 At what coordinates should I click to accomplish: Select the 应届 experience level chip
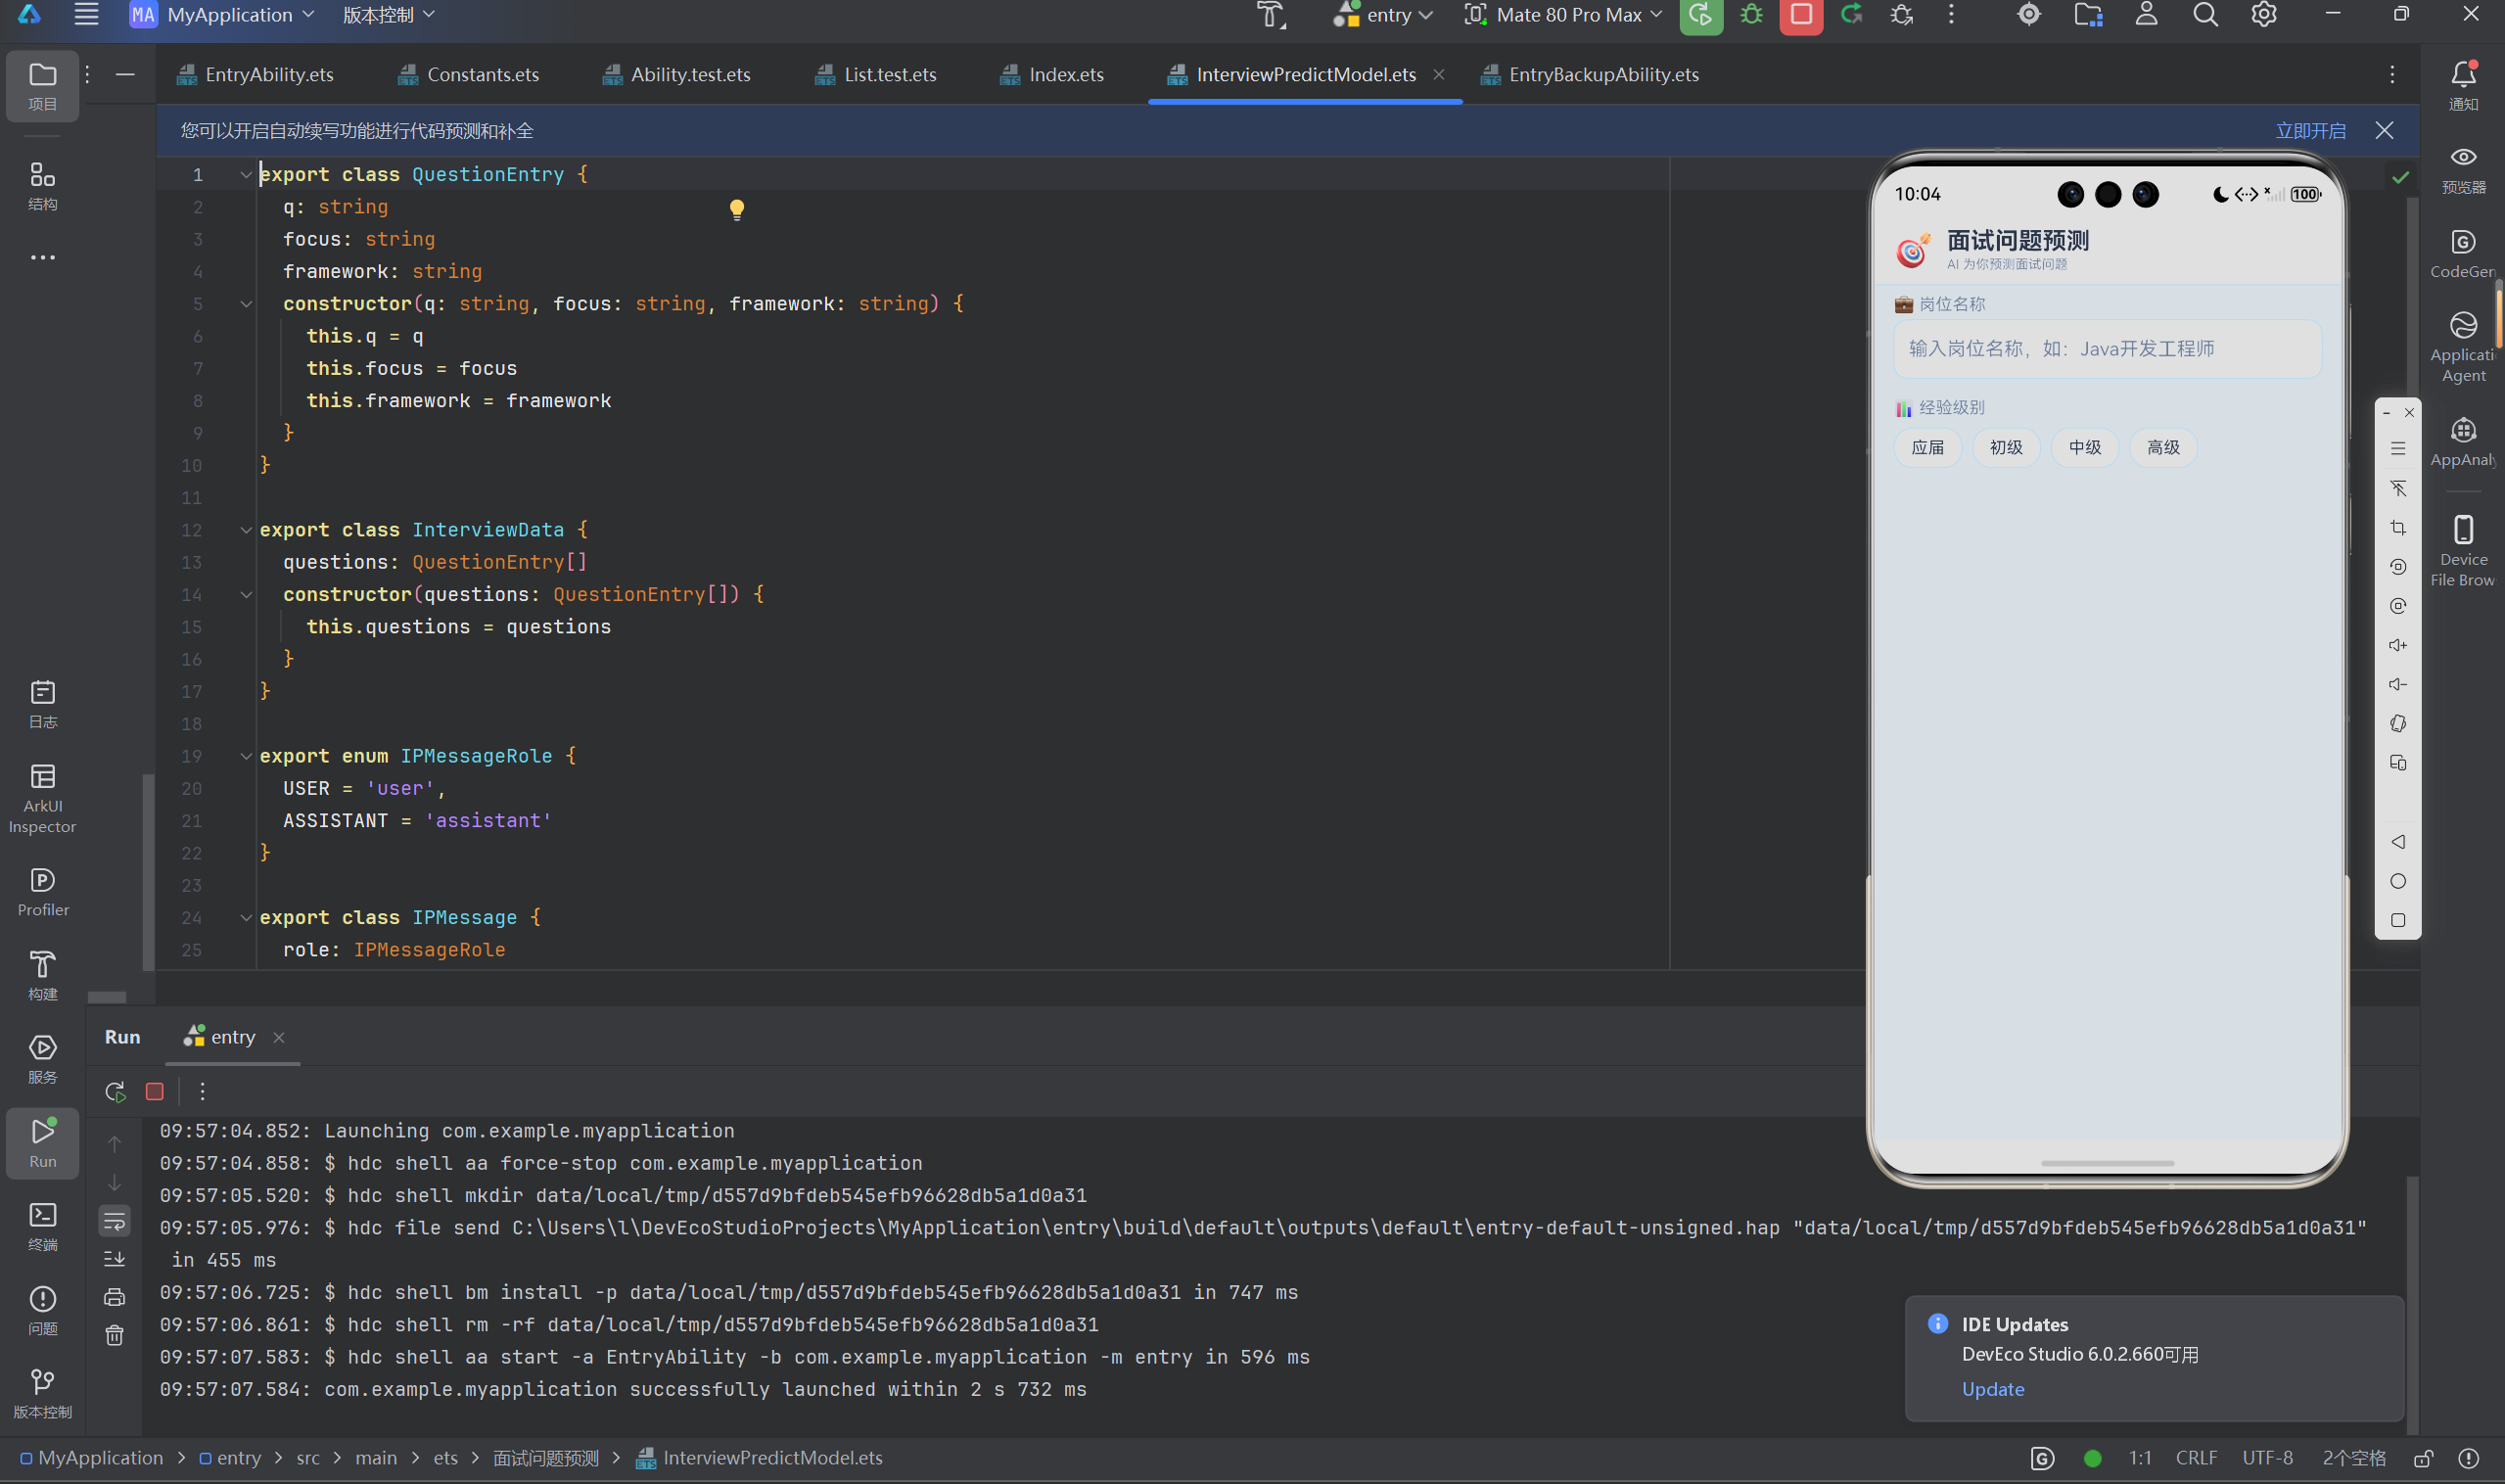tap(1928, 447)
